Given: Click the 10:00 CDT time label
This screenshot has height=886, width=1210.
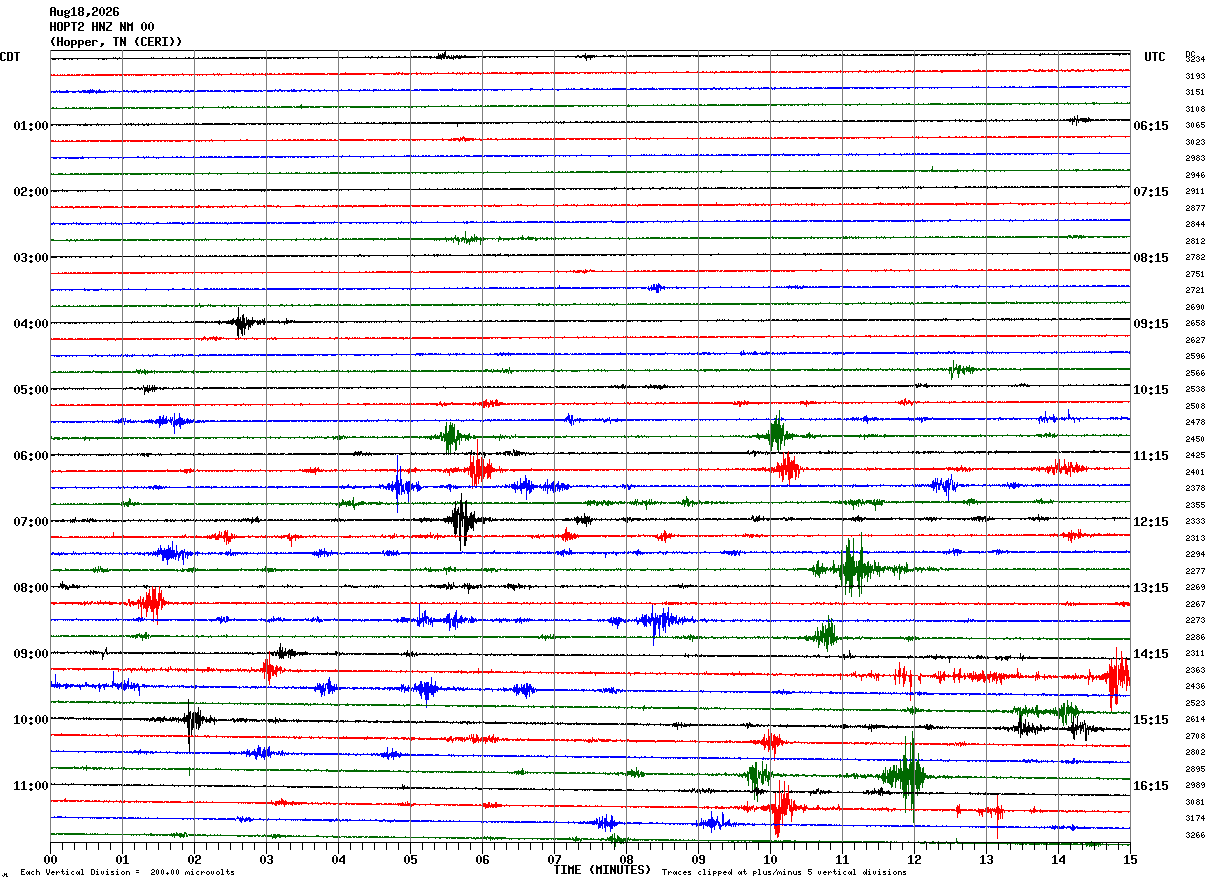Looking at the screenshot, I should (31, 720).
